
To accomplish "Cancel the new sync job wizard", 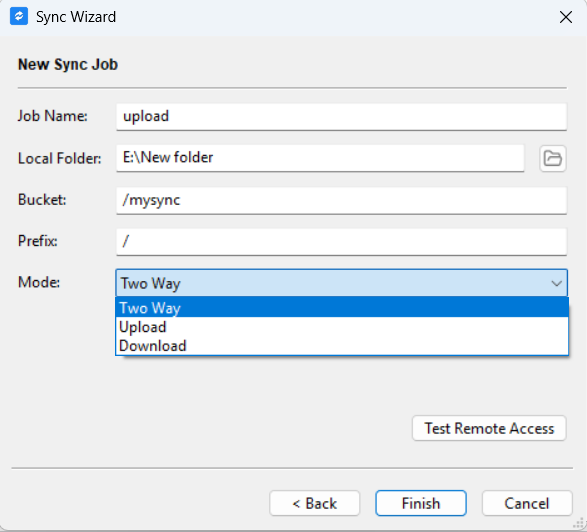I will click(527, 503).
